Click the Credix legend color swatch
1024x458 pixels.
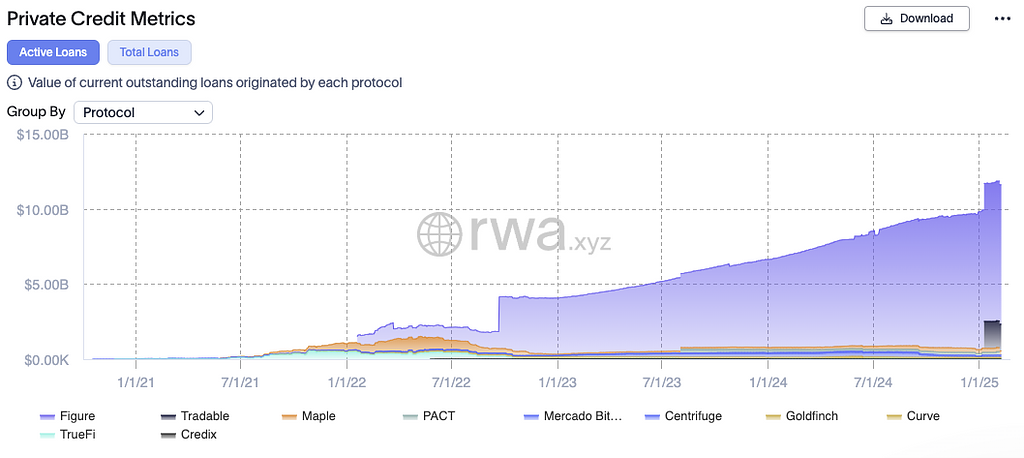[x=167, y=435]
